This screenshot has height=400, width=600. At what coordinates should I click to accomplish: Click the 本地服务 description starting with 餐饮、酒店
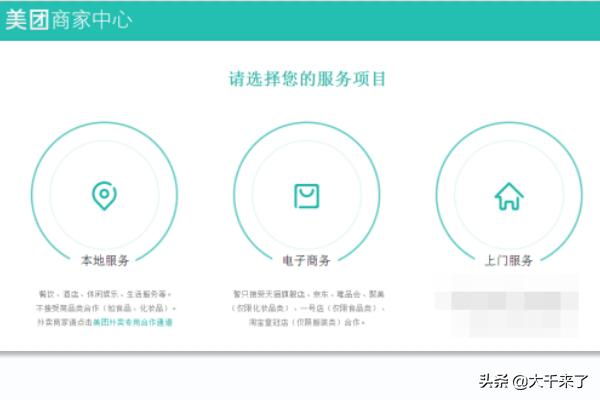click(x=105, y=308)
